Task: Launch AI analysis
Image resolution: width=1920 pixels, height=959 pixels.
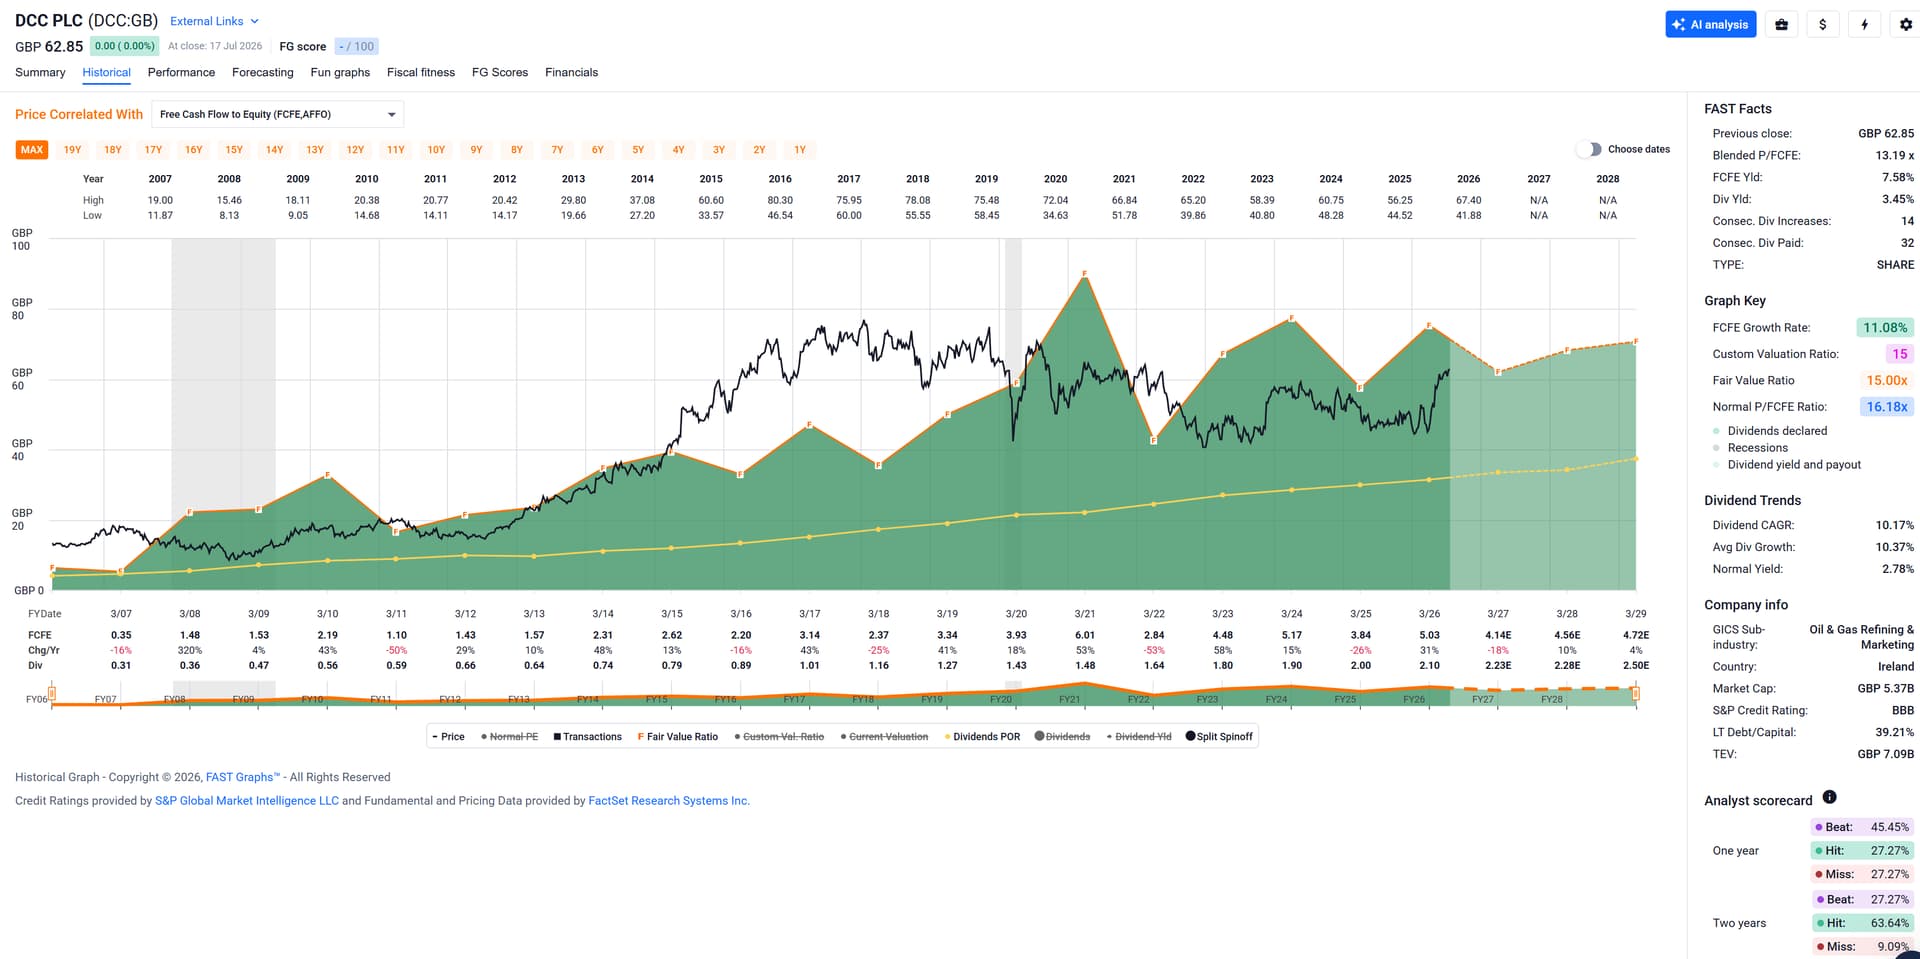Action: pyautogui.click(x=1711, y=25)
